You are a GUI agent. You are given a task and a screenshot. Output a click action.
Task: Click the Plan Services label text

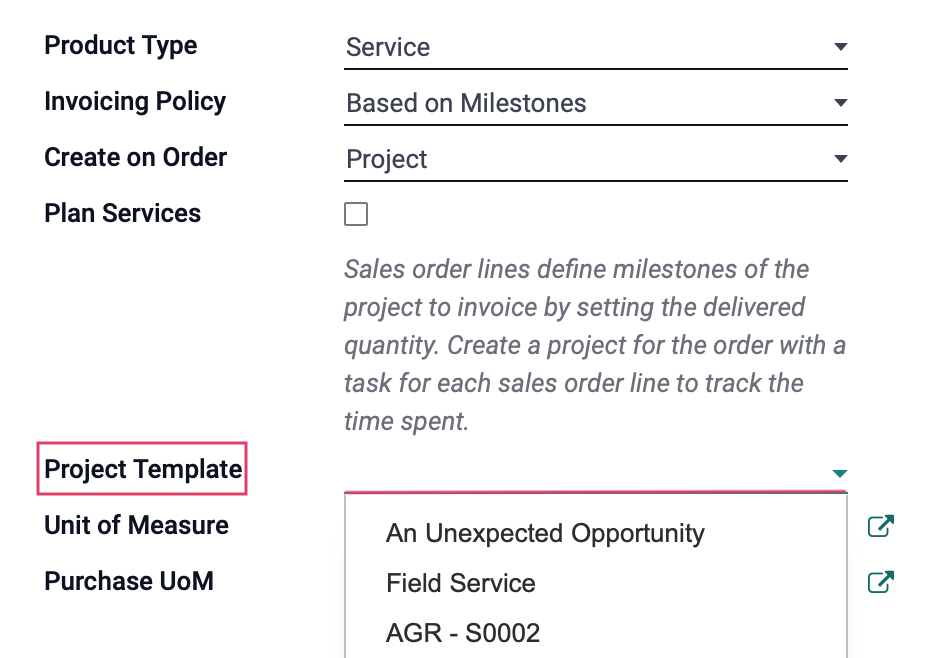click(x=122, y=213)
